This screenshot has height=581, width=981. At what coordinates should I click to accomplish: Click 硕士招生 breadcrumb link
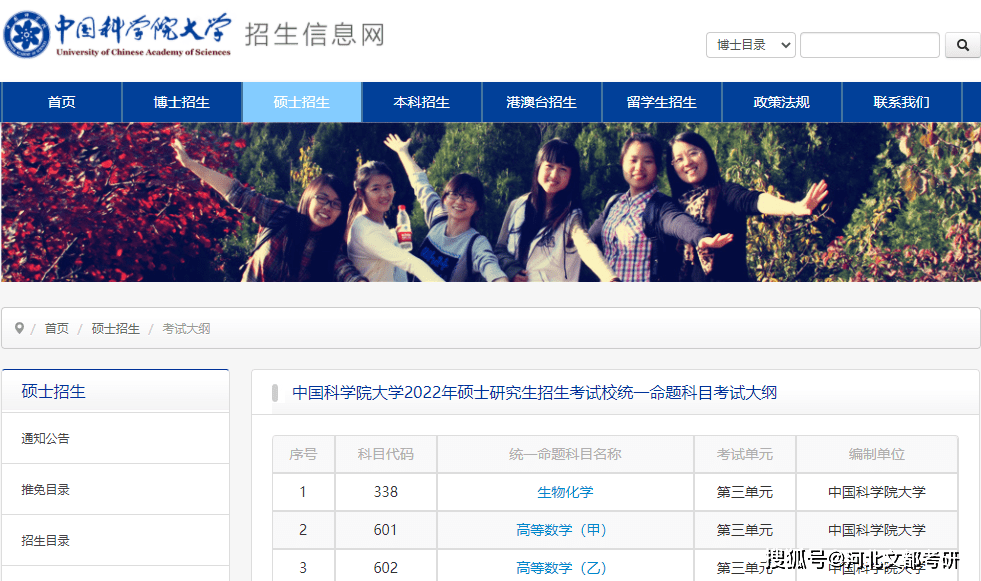(116, 328)
